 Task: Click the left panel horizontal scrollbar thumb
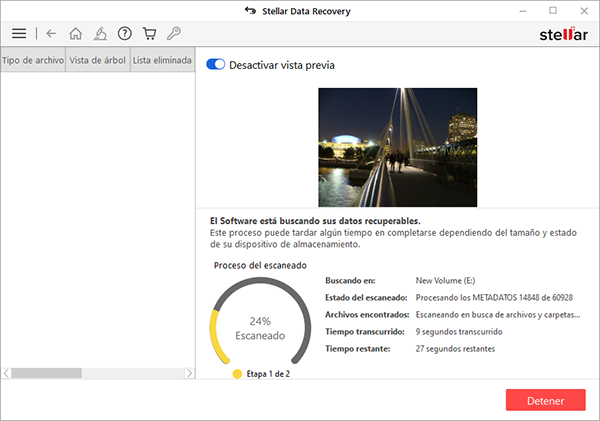46,373
